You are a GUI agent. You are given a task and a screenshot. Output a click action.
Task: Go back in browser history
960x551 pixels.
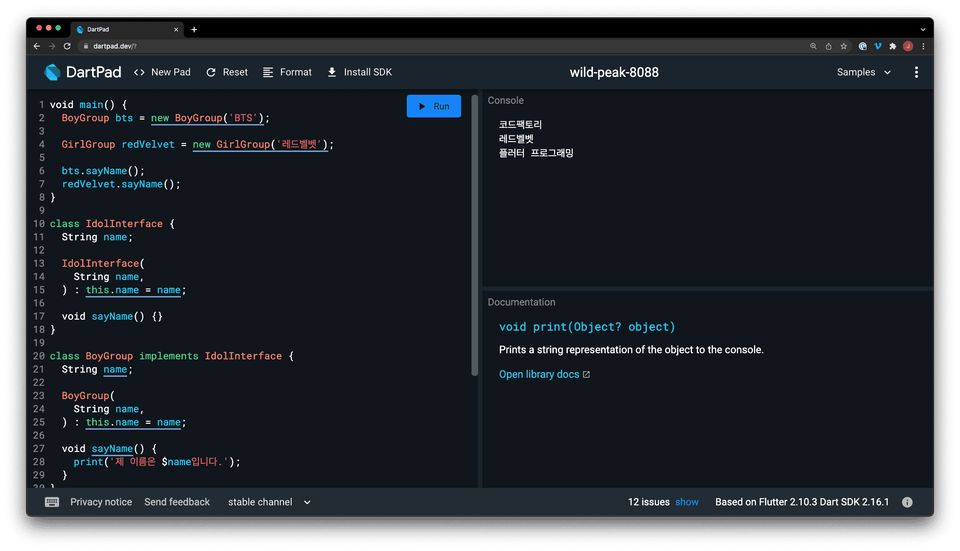37,46
